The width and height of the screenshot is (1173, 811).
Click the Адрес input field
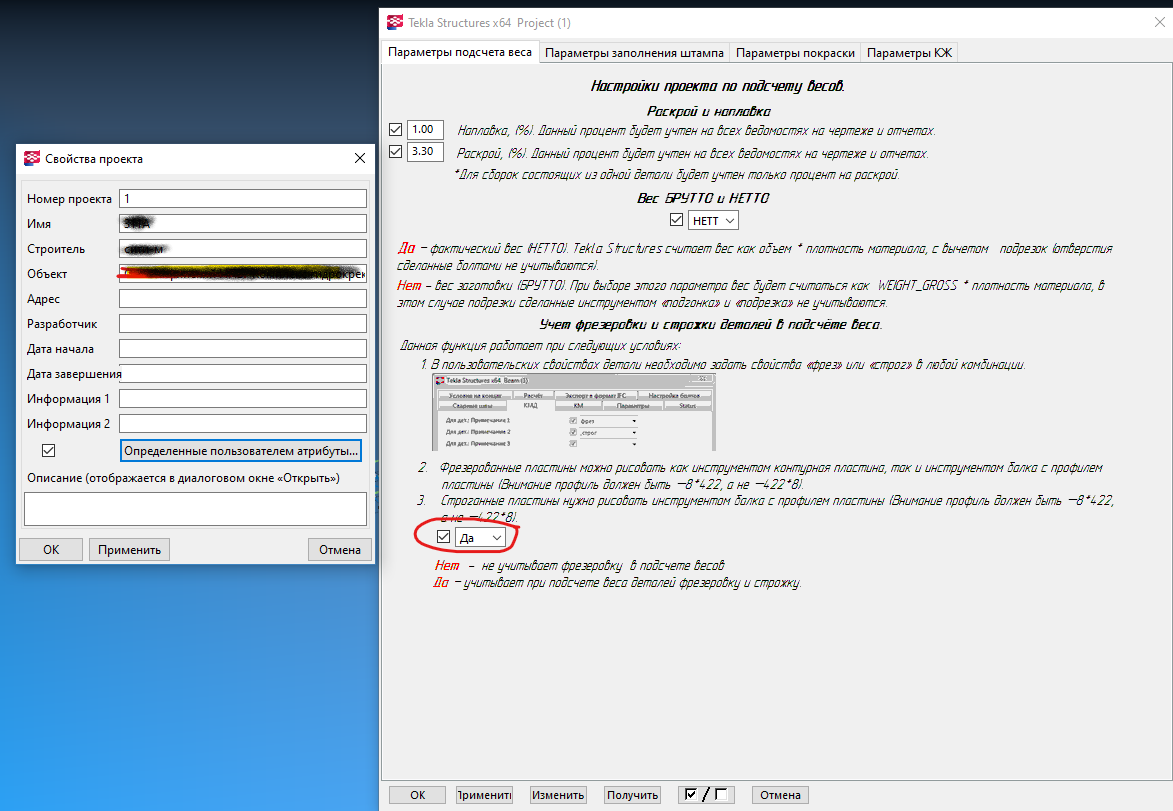point(243,299)
